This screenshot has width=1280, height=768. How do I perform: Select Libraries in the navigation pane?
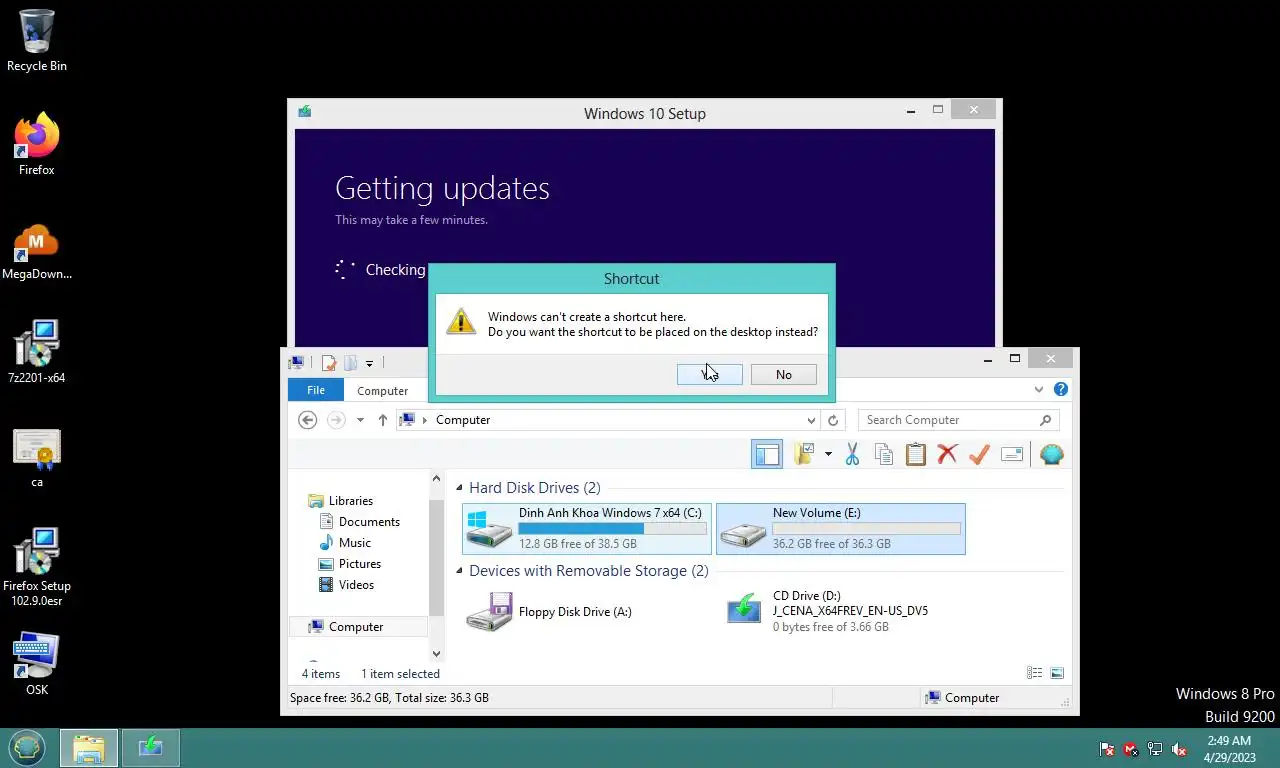pyautogui.click(x=339, y=501)
